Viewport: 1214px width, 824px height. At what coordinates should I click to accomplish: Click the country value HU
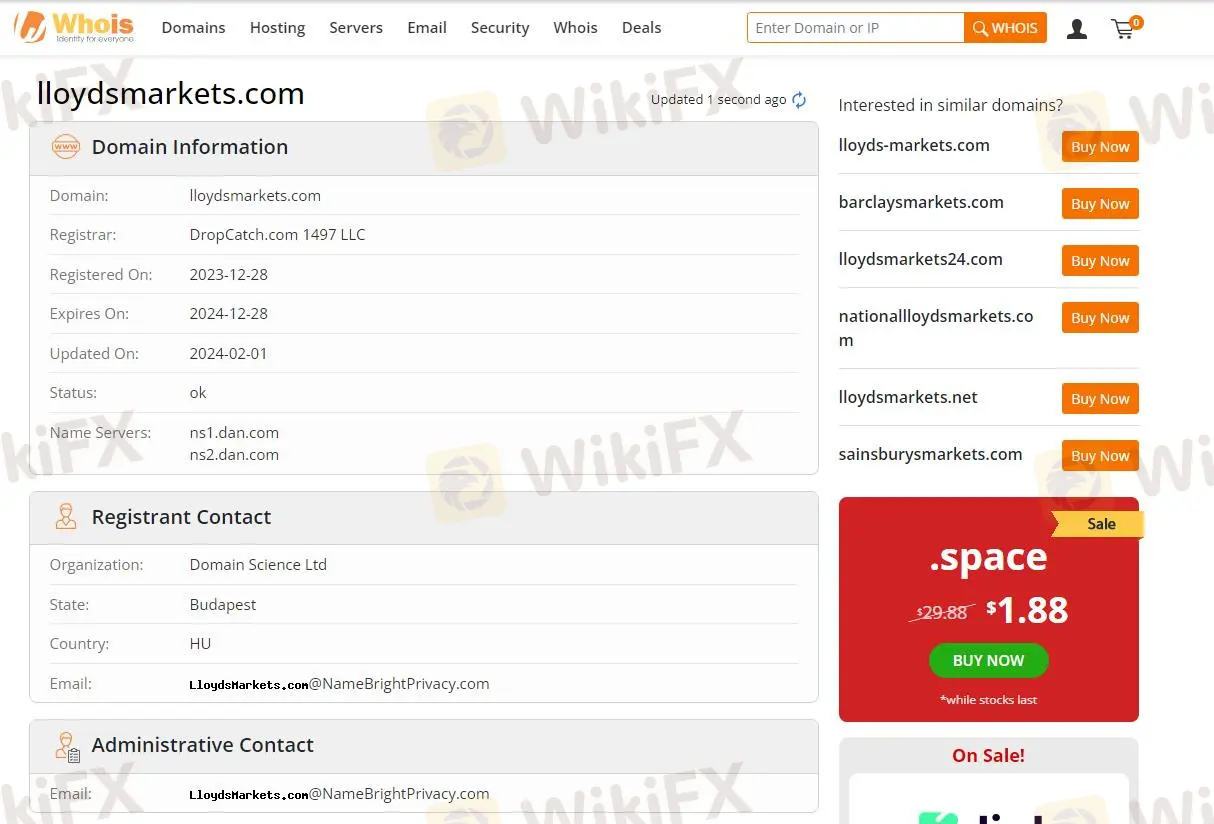pyautogui.click(x=200, y=643)
